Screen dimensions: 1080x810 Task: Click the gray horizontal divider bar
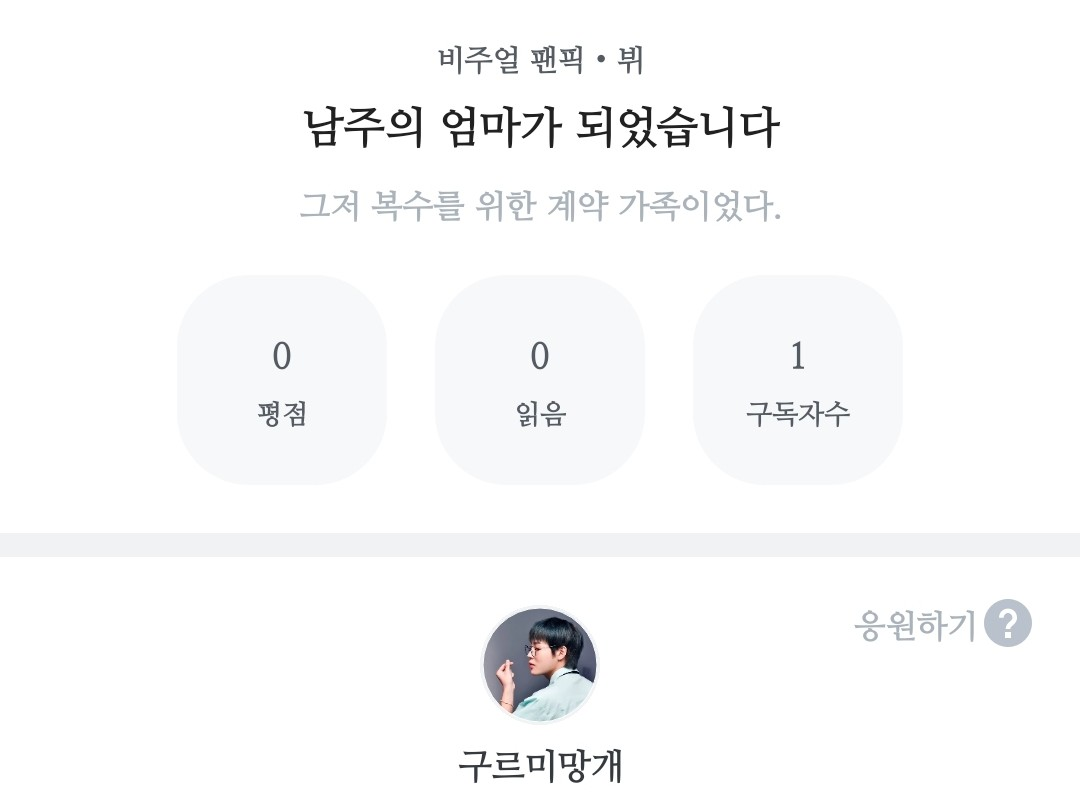pos(540,544)
